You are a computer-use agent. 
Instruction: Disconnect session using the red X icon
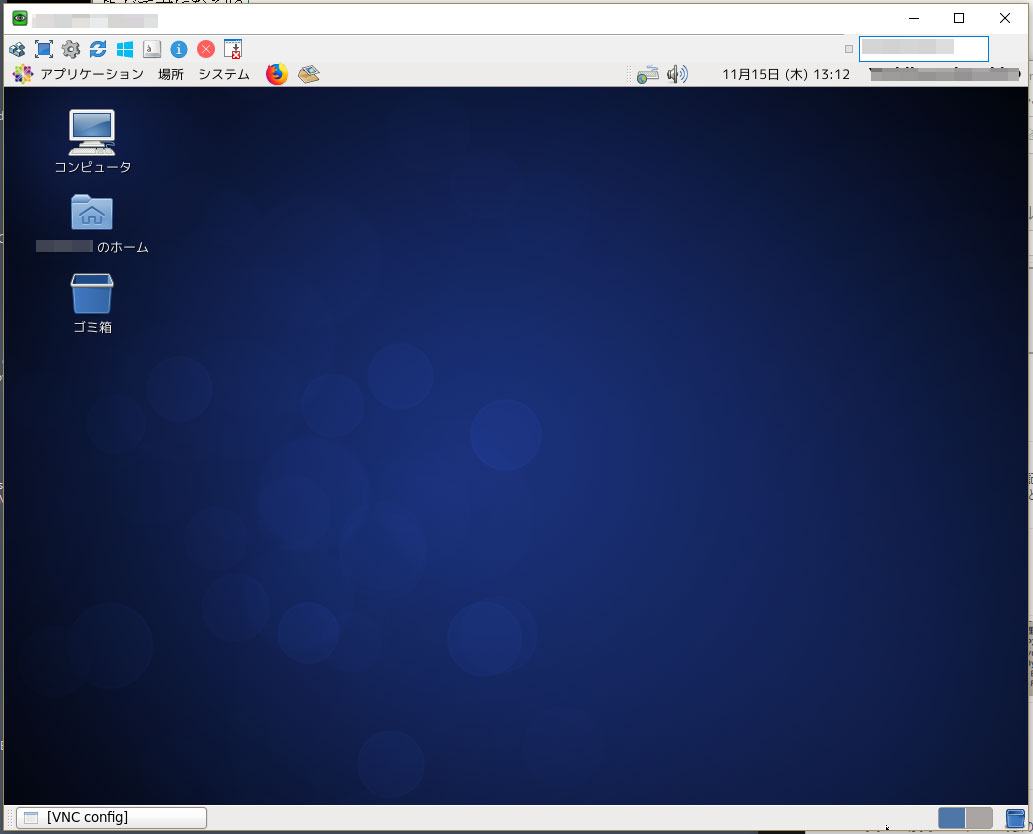[206, 49]
